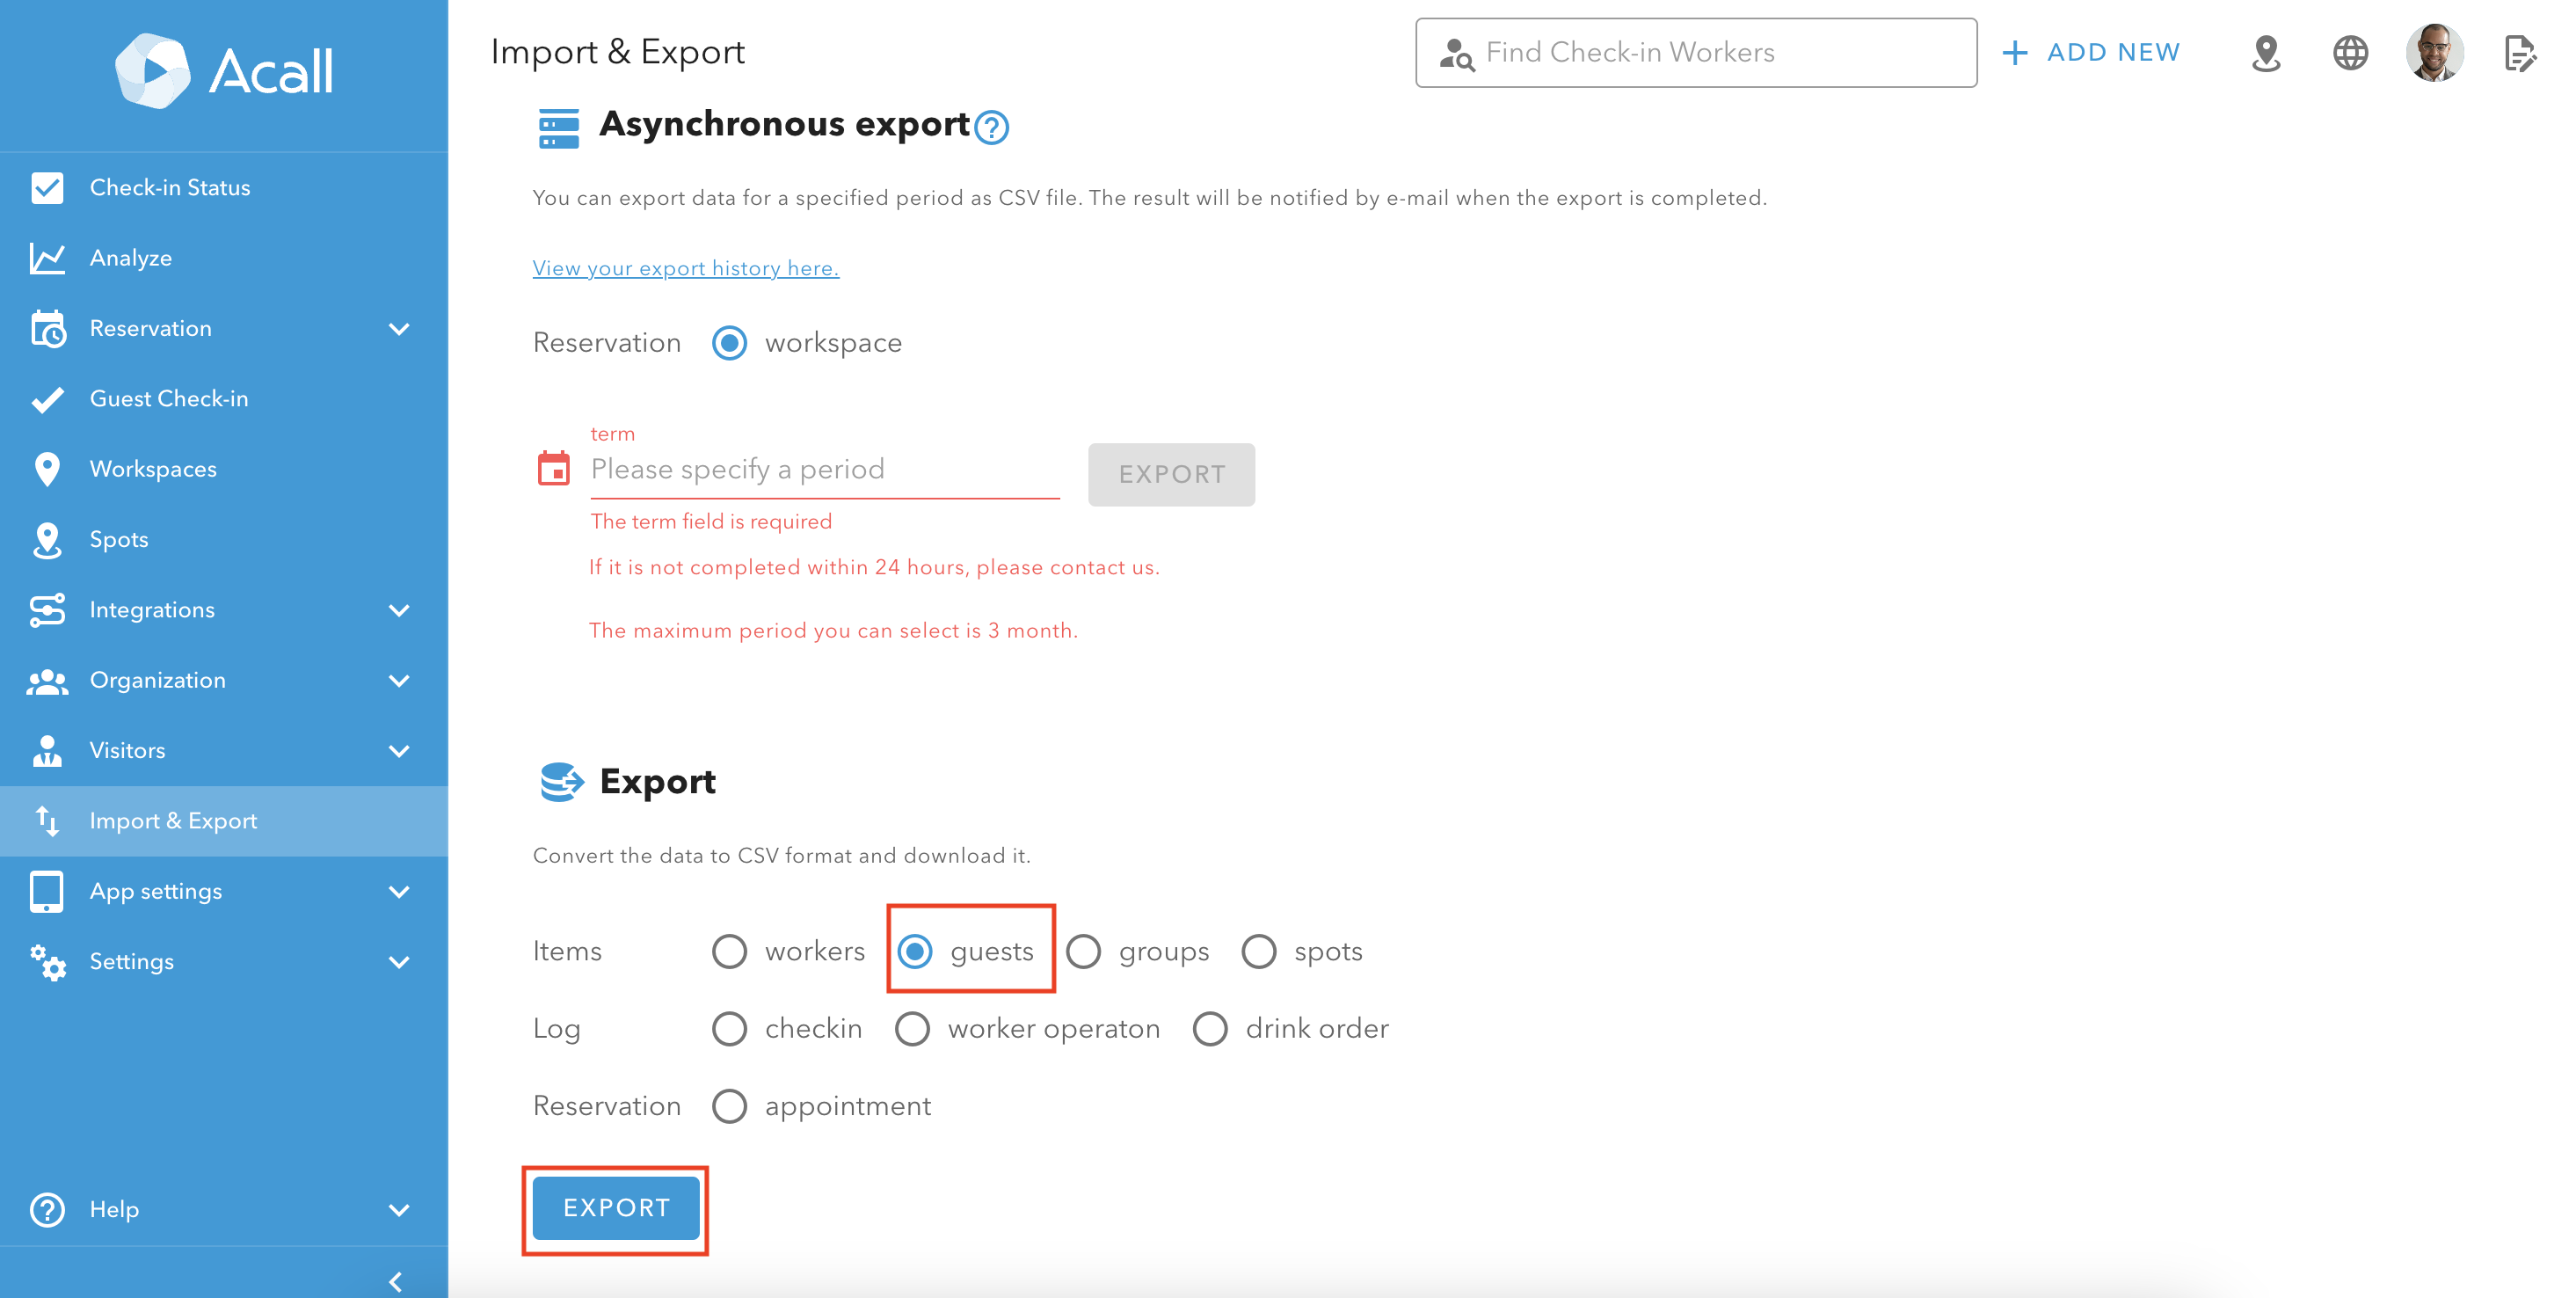Open Check-in Status in the sidebar
2576x1298 pixels.
click(x=170, y=188)
